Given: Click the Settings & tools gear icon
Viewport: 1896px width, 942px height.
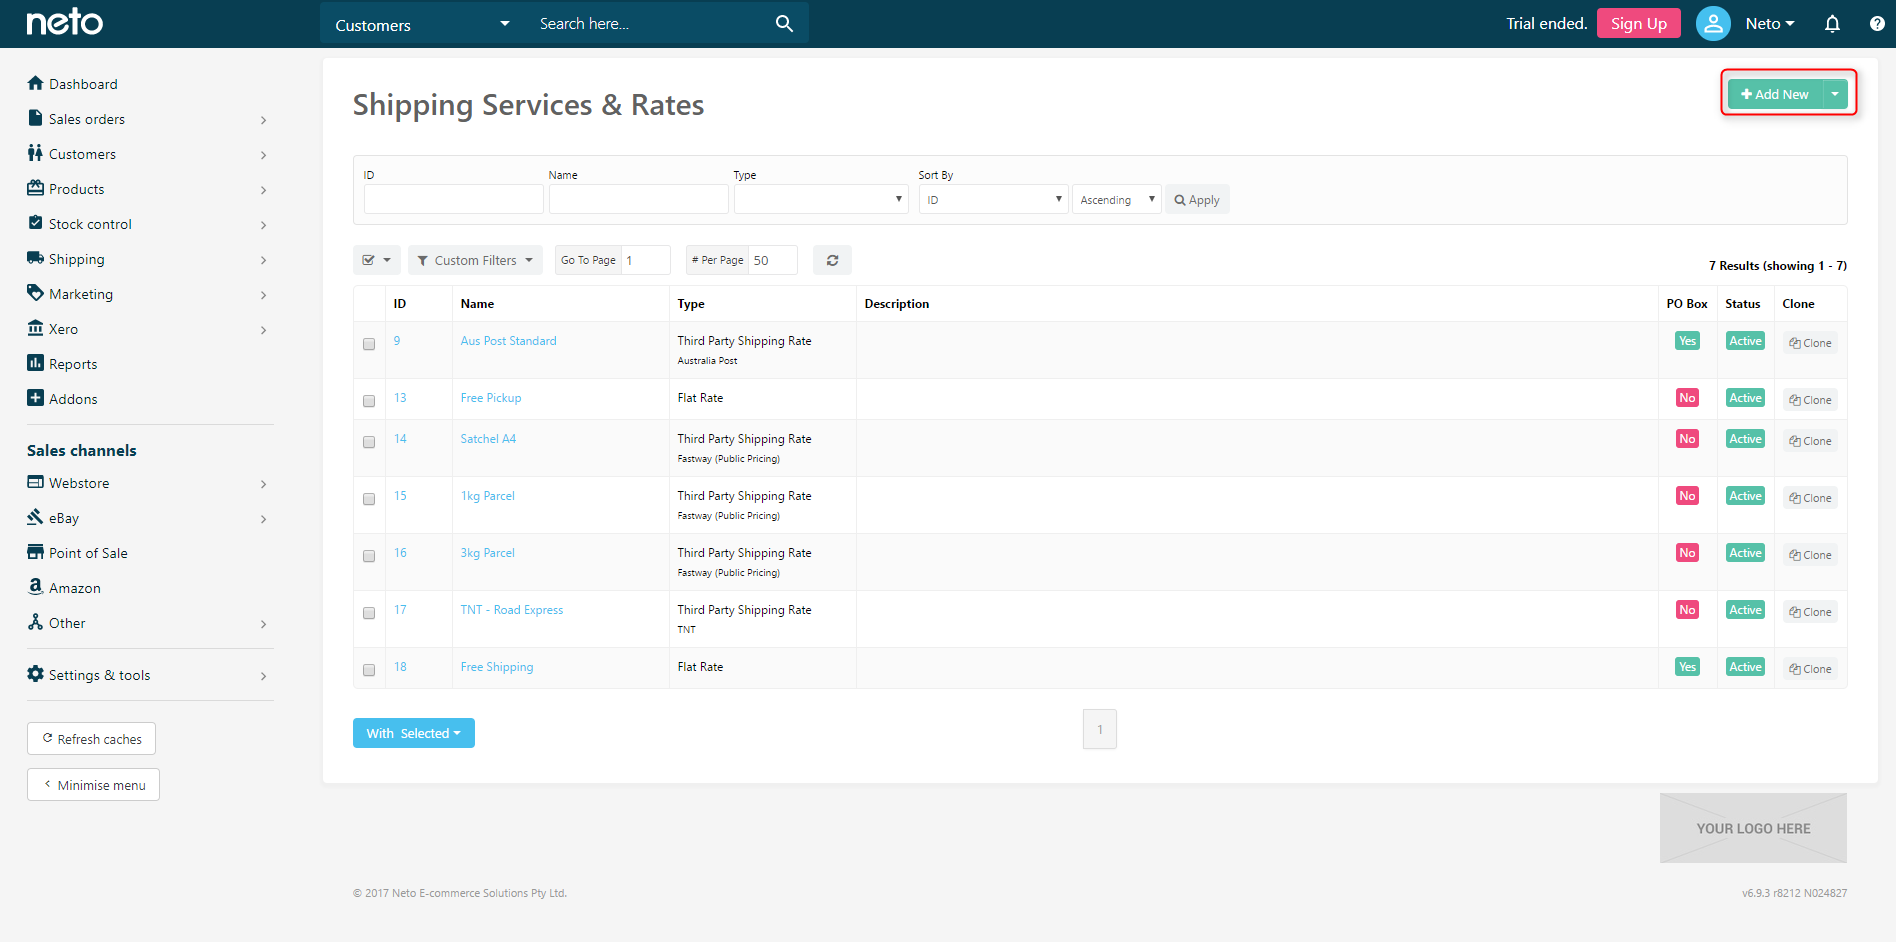Looking at the screenshot, I should pyautogui.click(x=36, y=674).
